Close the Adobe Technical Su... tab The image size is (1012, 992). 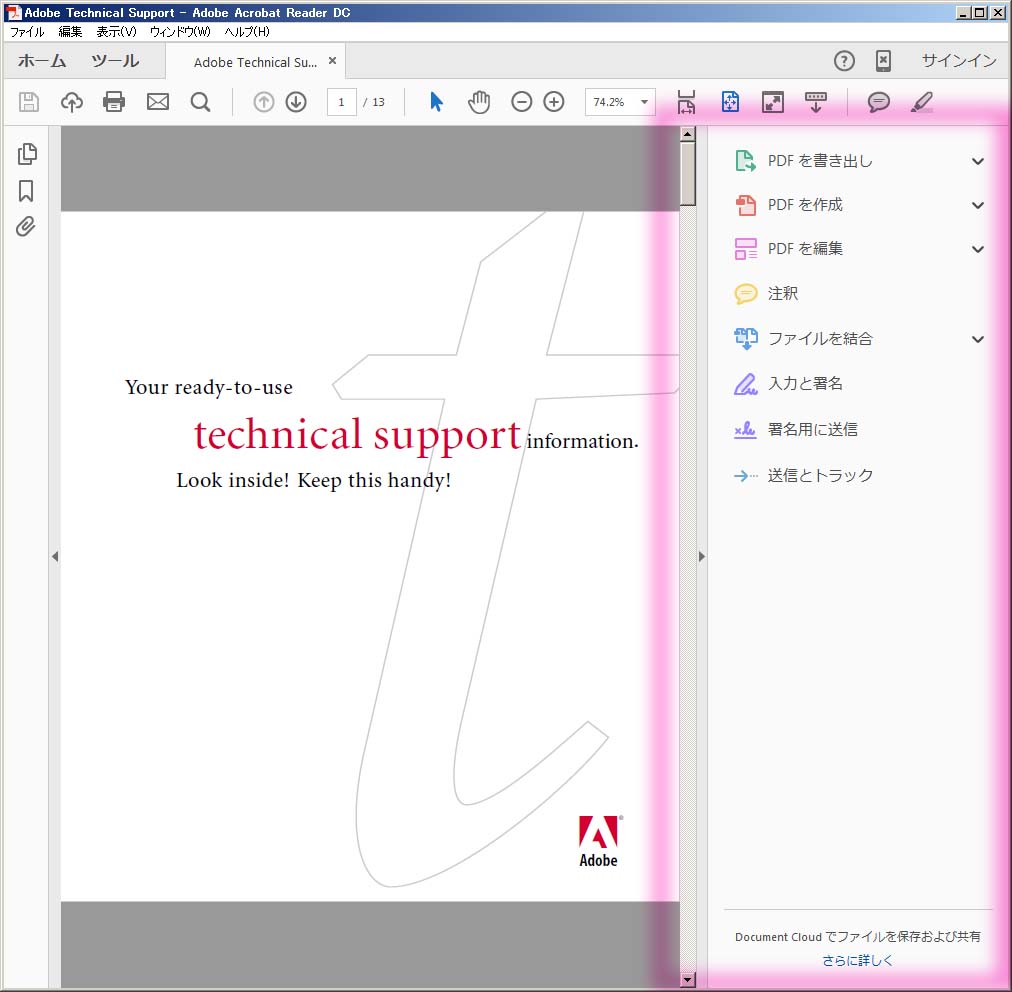(332, 61)
